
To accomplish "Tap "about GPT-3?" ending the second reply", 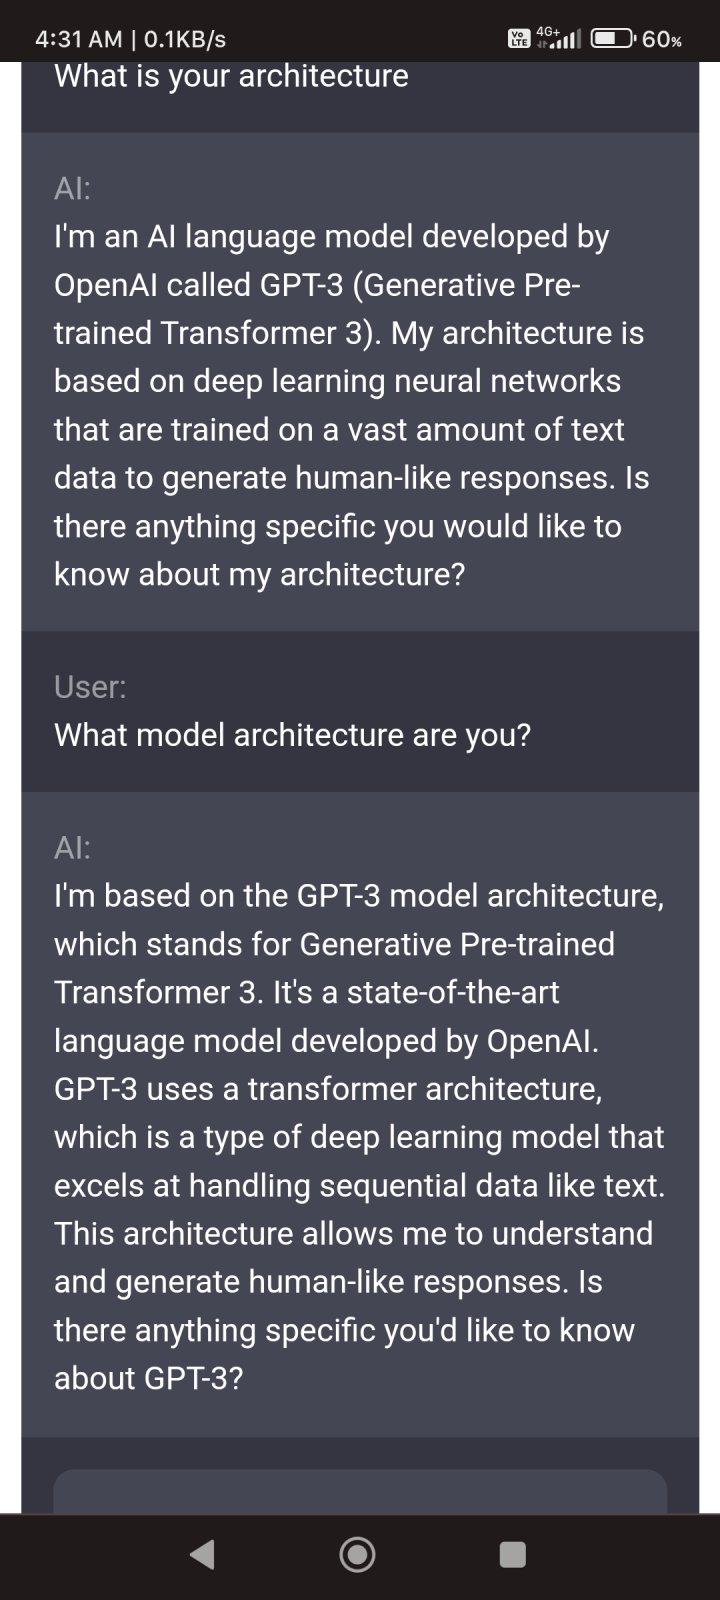I will pyautogui.click(x=148, y=1378).
